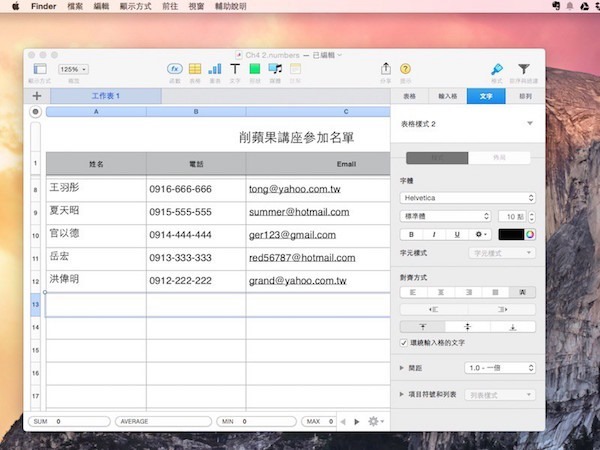Align text to top of cell

coord(423,327)
